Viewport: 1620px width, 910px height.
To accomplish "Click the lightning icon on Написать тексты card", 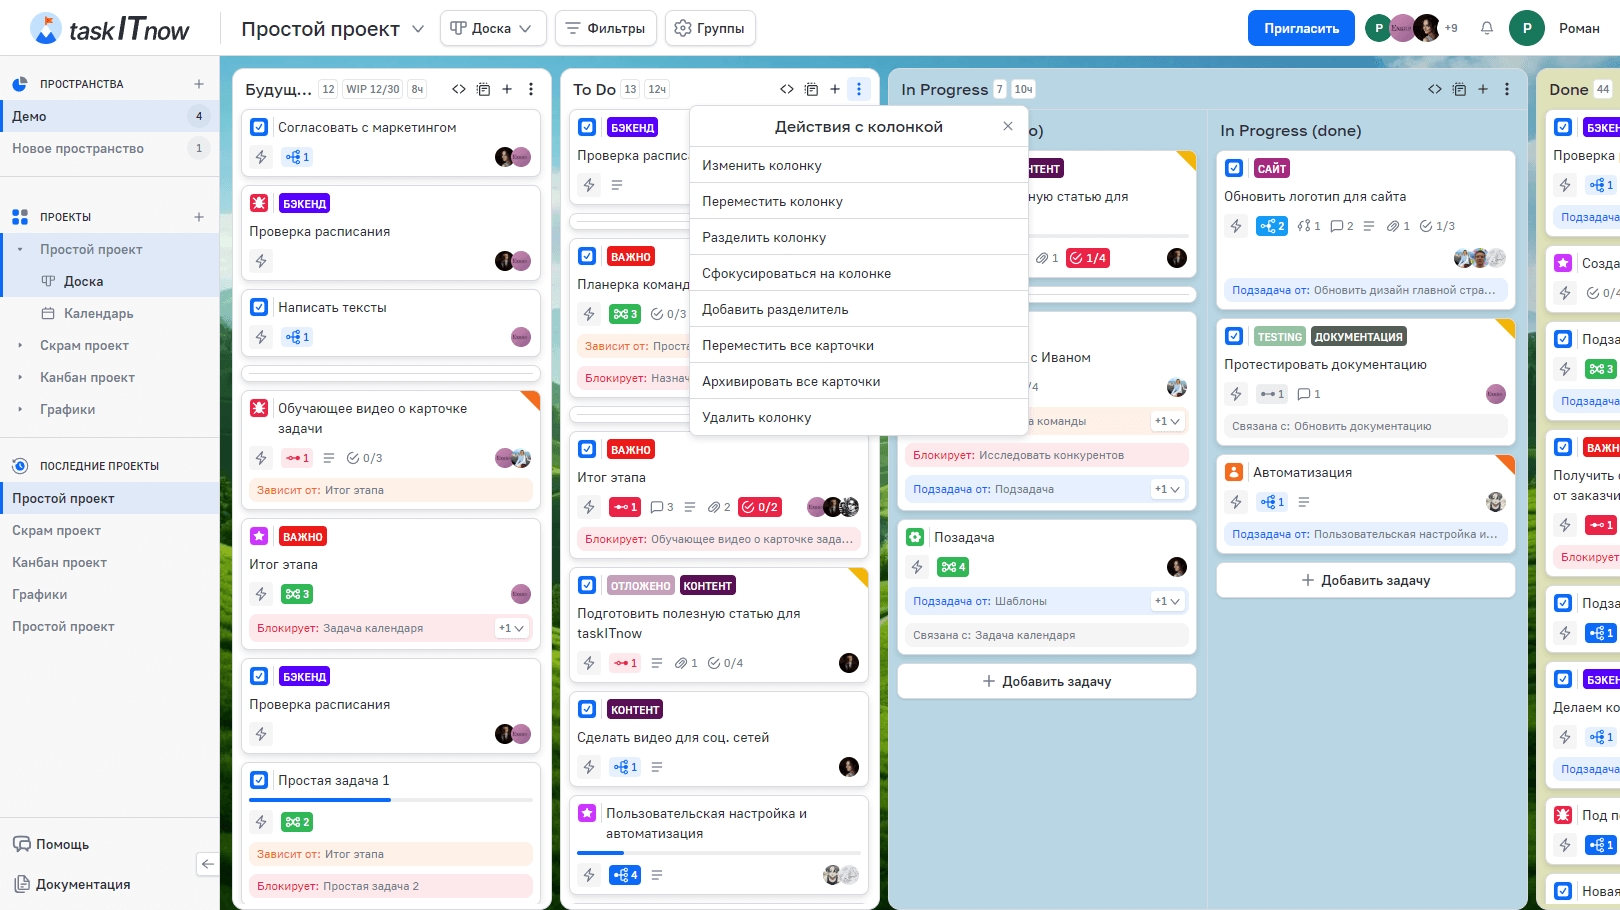I will pos(261,337).
